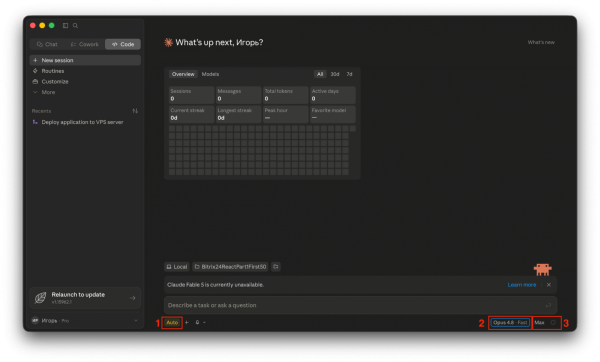Dismiss the Claude Fable 5 unavailable notice

pyautogui.click(x=549, y=285)
